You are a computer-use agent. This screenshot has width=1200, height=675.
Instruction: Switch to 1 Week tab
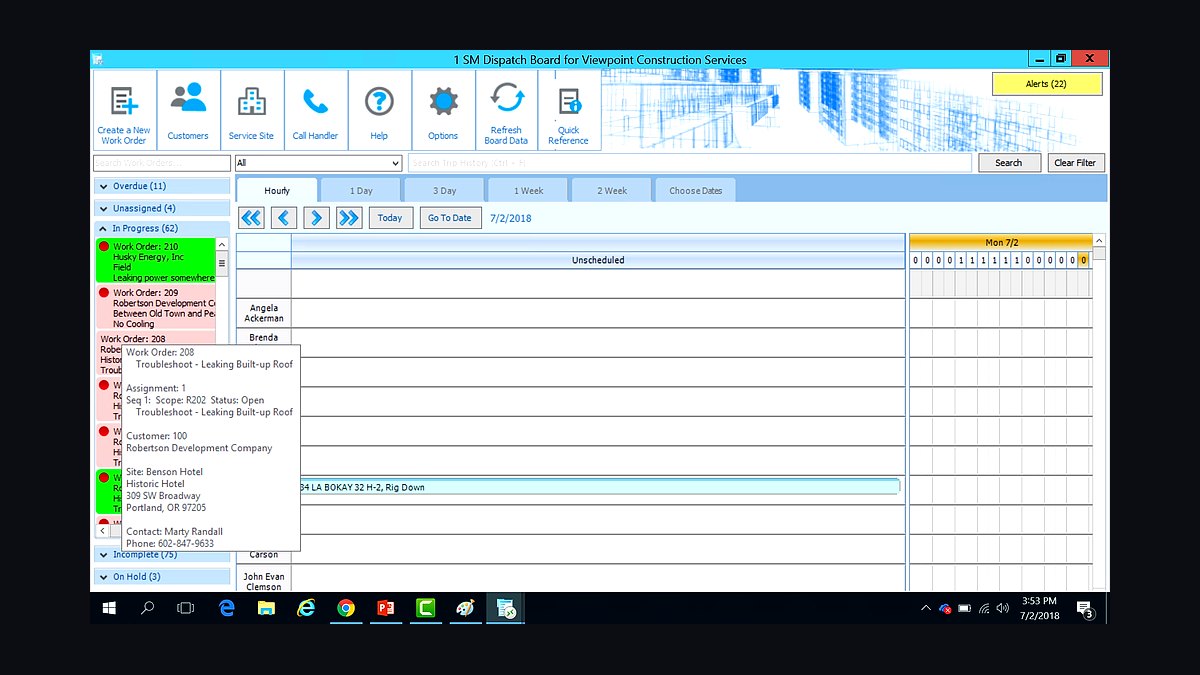coord(529,191)
